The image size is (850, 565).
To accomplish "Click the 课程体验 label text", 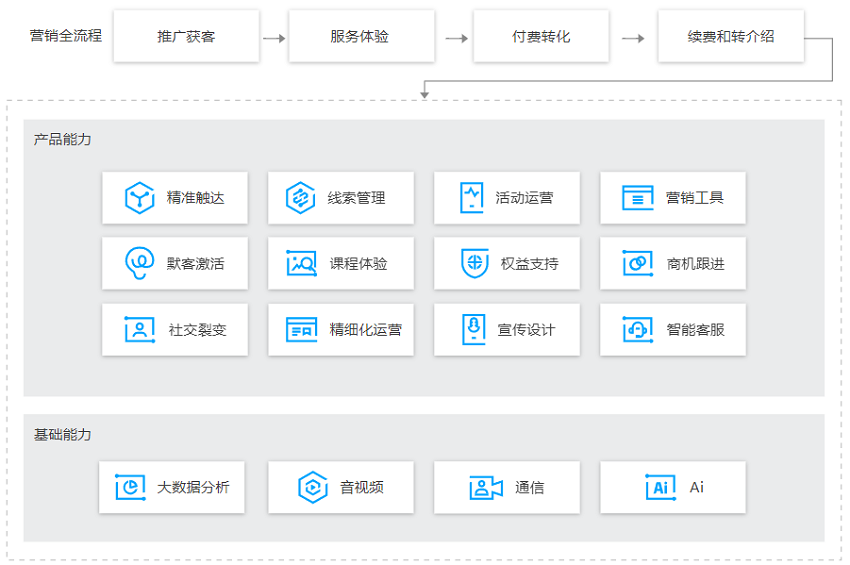I will click(x=358, y=264).
